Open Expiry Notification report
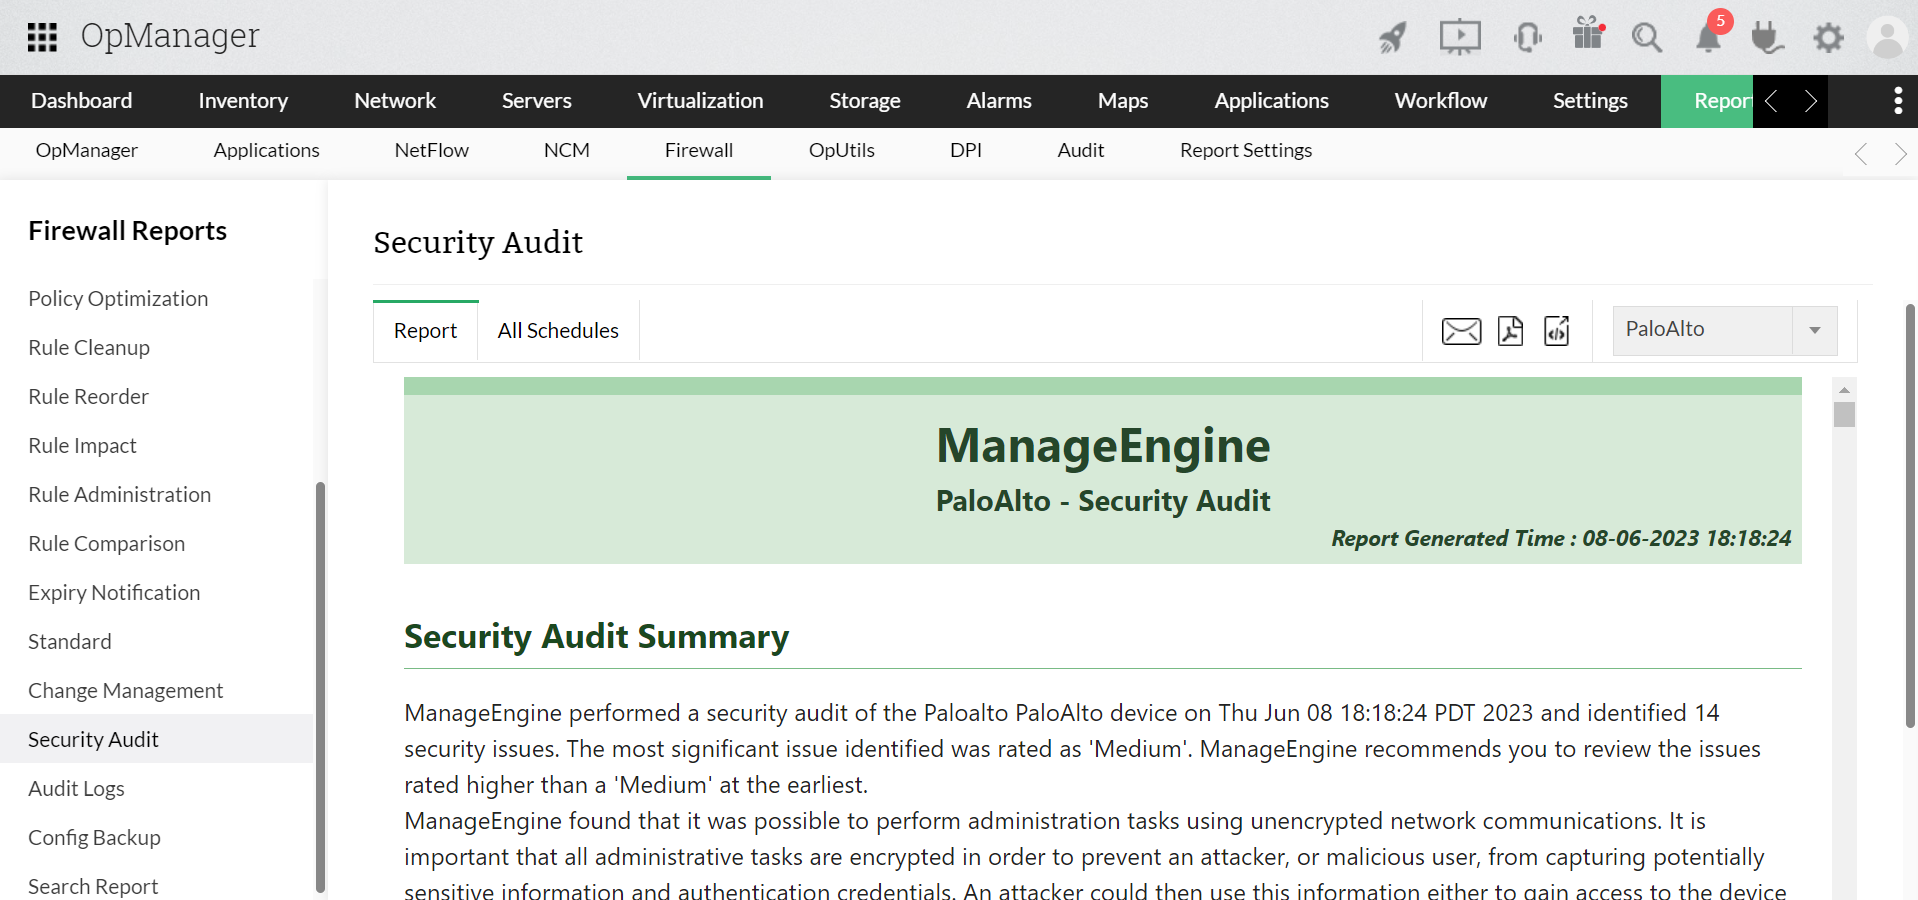The width and height of the screenshot is (1918, 900). pyautogui.click(x=114, y=593)
